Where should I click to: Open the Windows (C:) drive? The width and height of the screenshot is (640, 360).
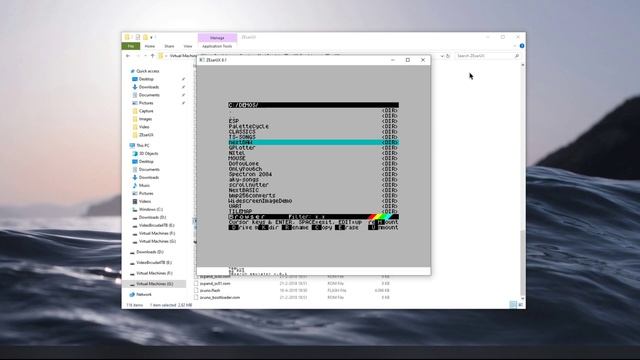(151, 209)
